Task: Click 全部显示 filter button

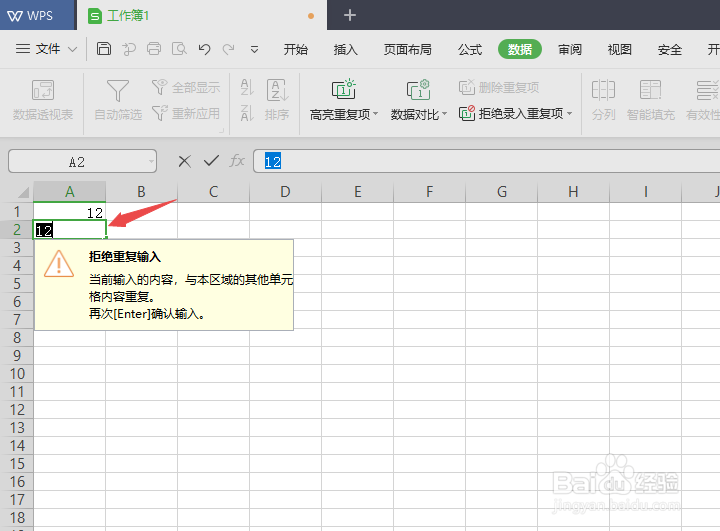Action: point(186,87)
